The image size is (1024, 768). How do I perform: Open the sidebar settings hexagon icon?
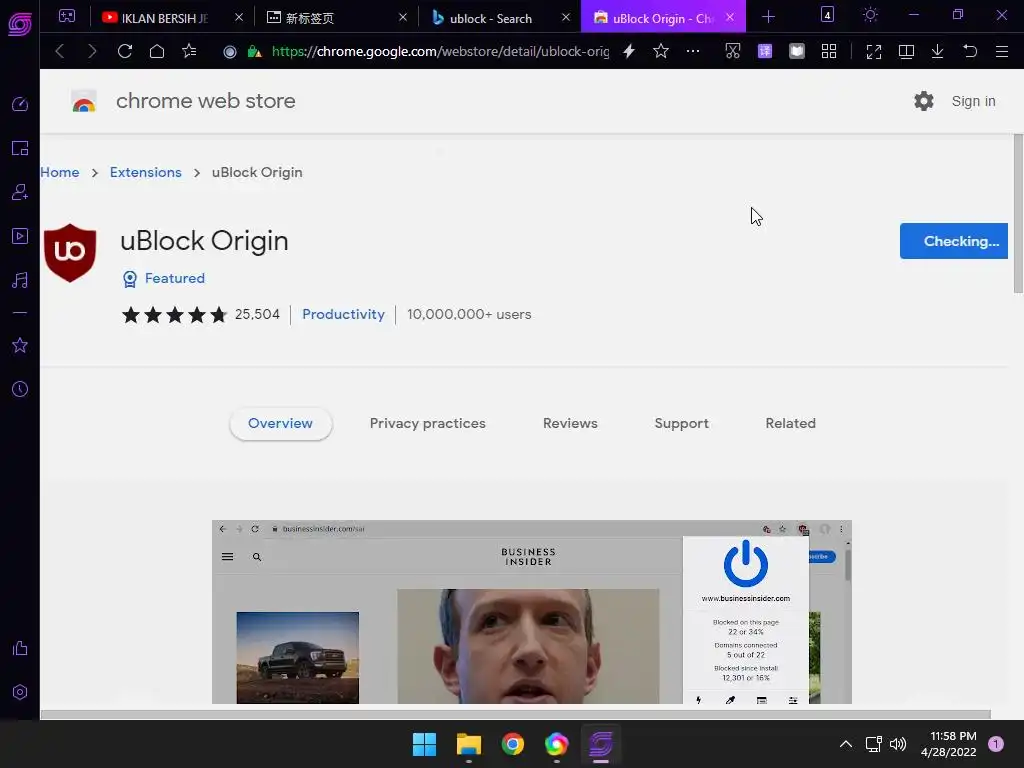[20, 692]
